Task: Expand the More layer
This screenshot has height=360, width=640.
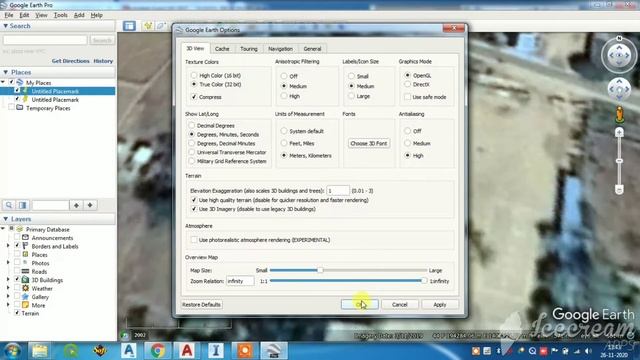Action: 8,305
